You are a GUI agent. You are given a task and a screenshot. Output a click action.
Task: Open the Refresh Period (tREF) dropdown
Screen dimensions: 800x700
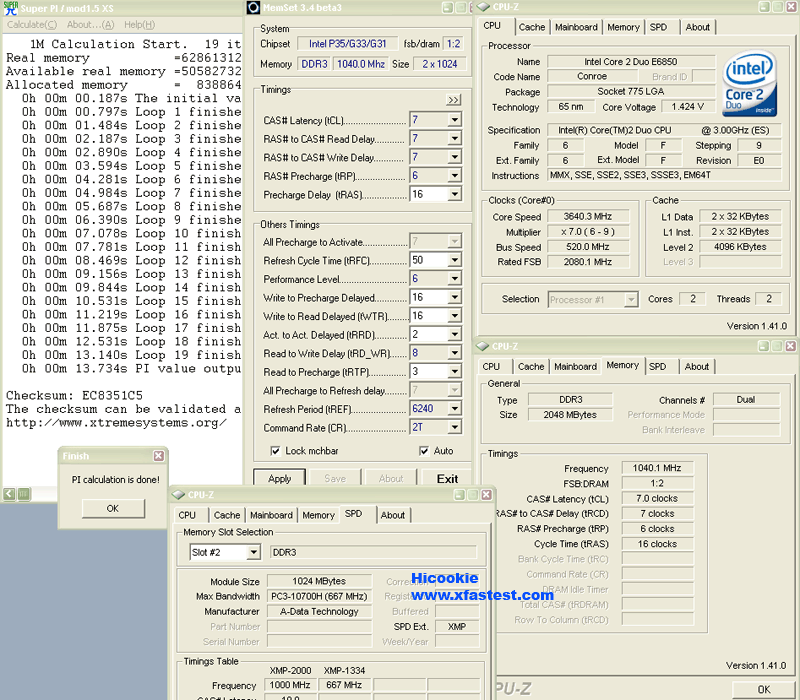point(455,409)
